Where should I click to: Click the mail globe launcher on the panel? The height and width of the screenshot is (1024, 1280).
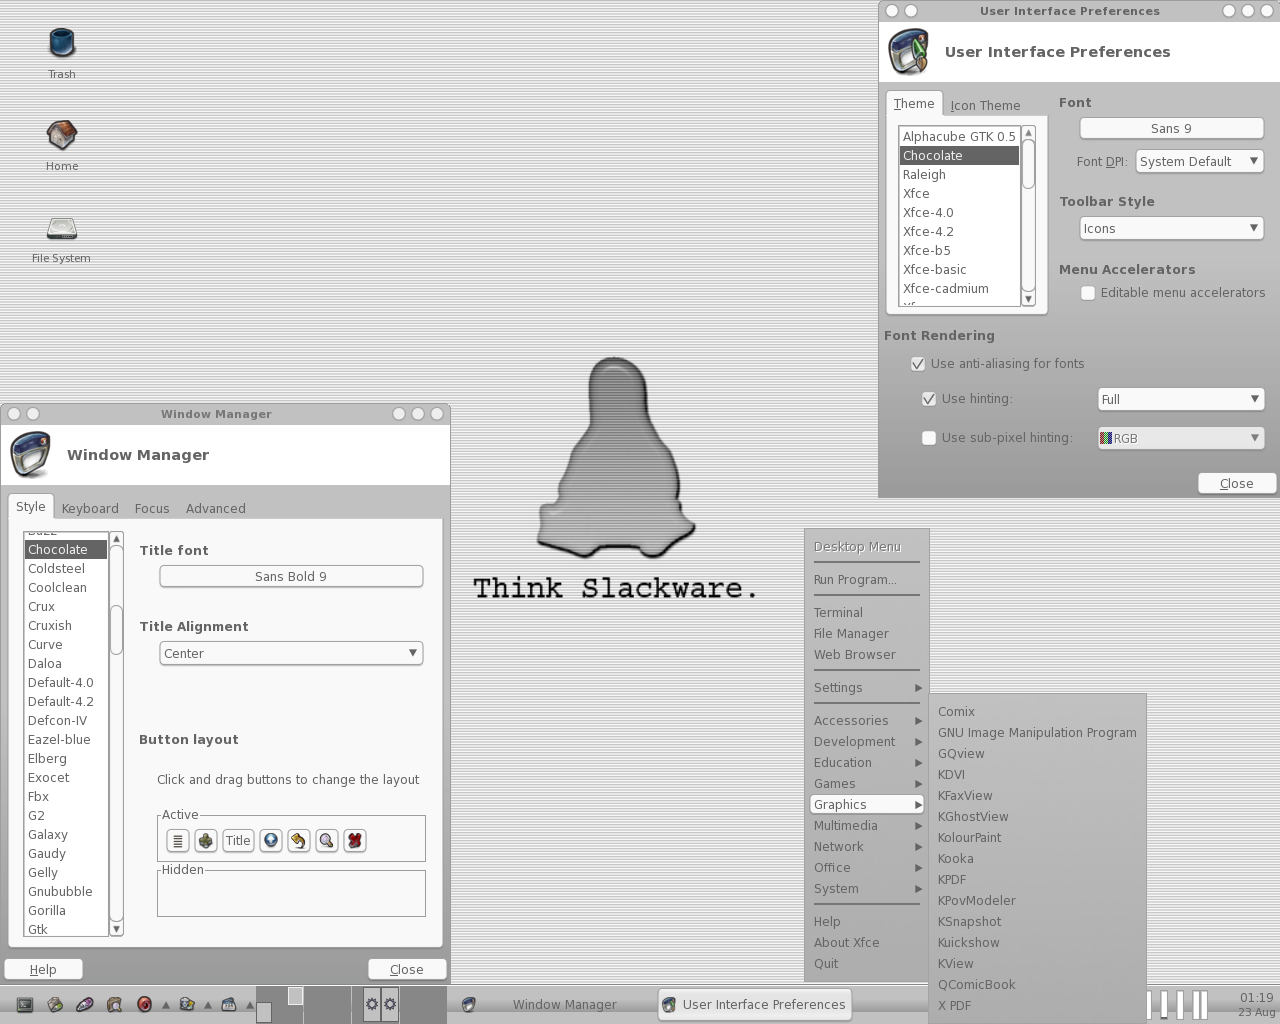click(x=187, y=1004)
